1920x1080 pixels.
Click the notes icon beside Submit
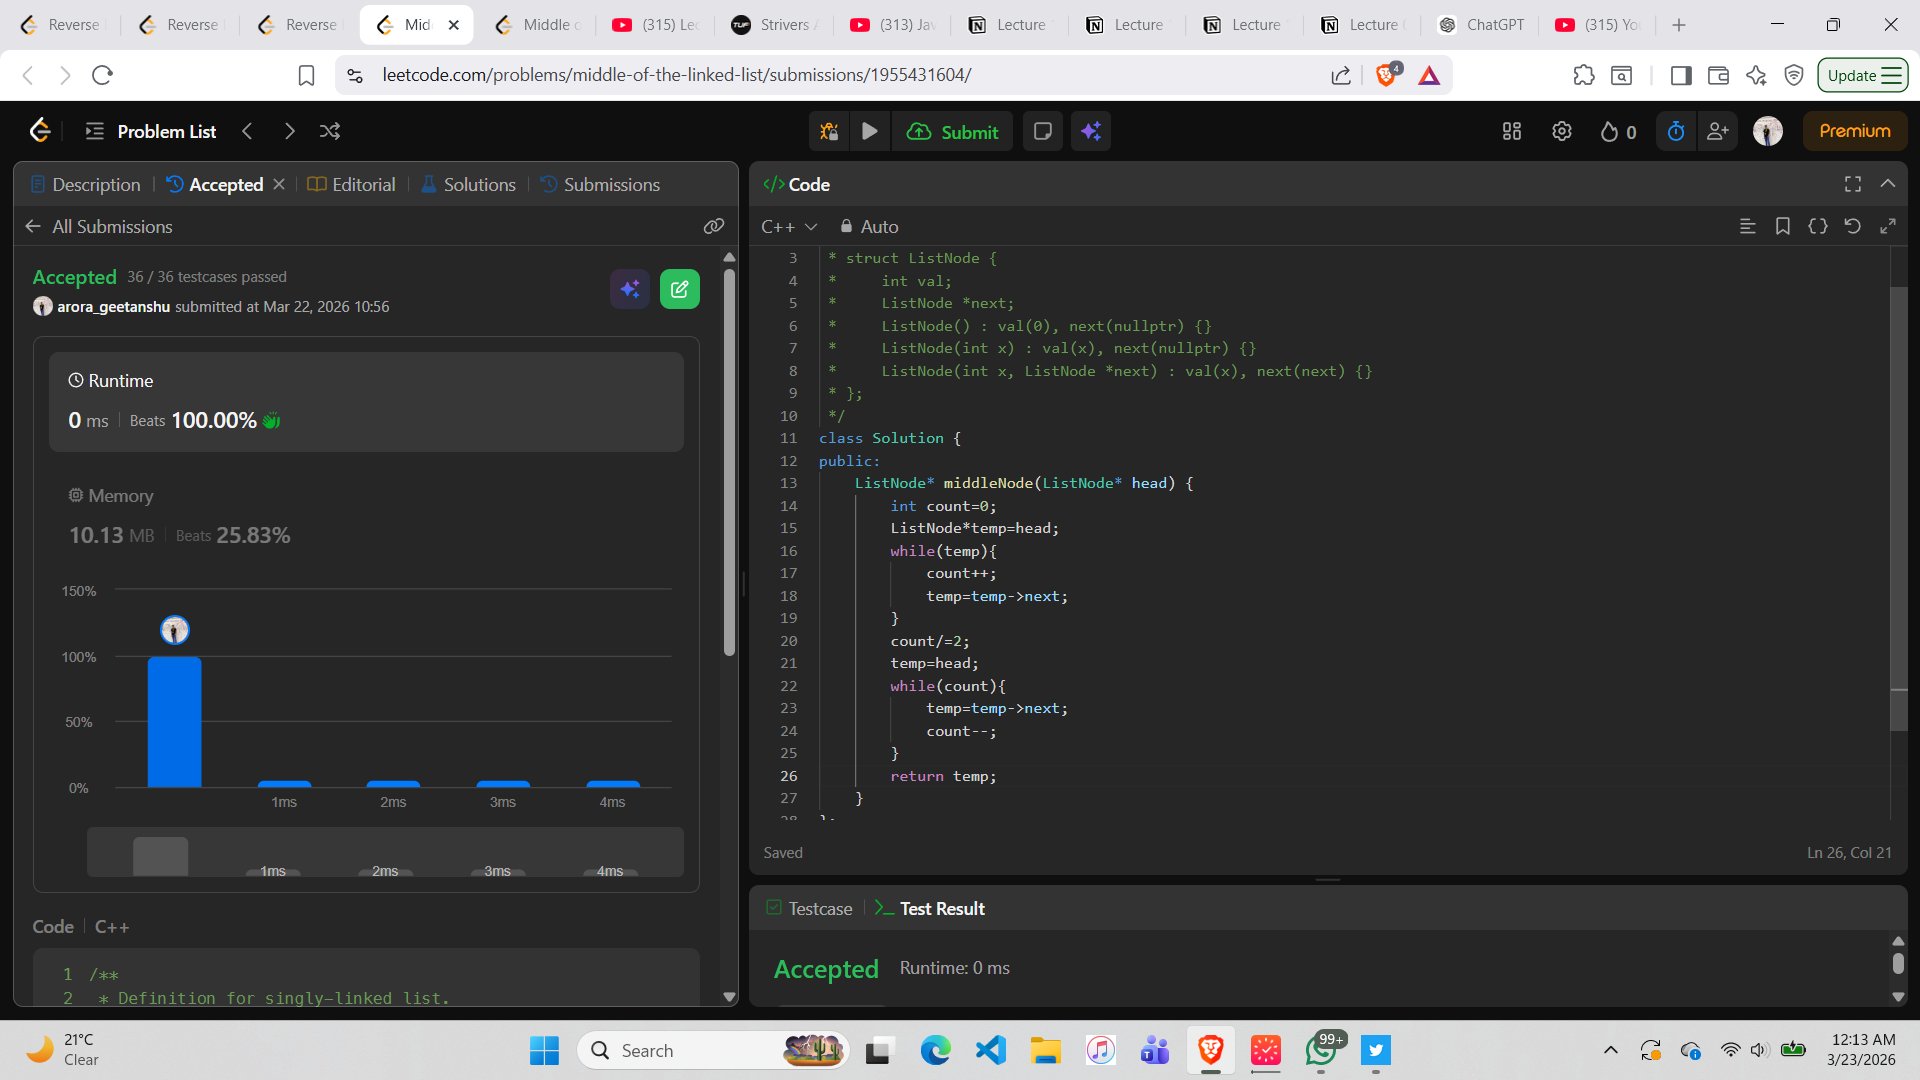point(1042,131)
